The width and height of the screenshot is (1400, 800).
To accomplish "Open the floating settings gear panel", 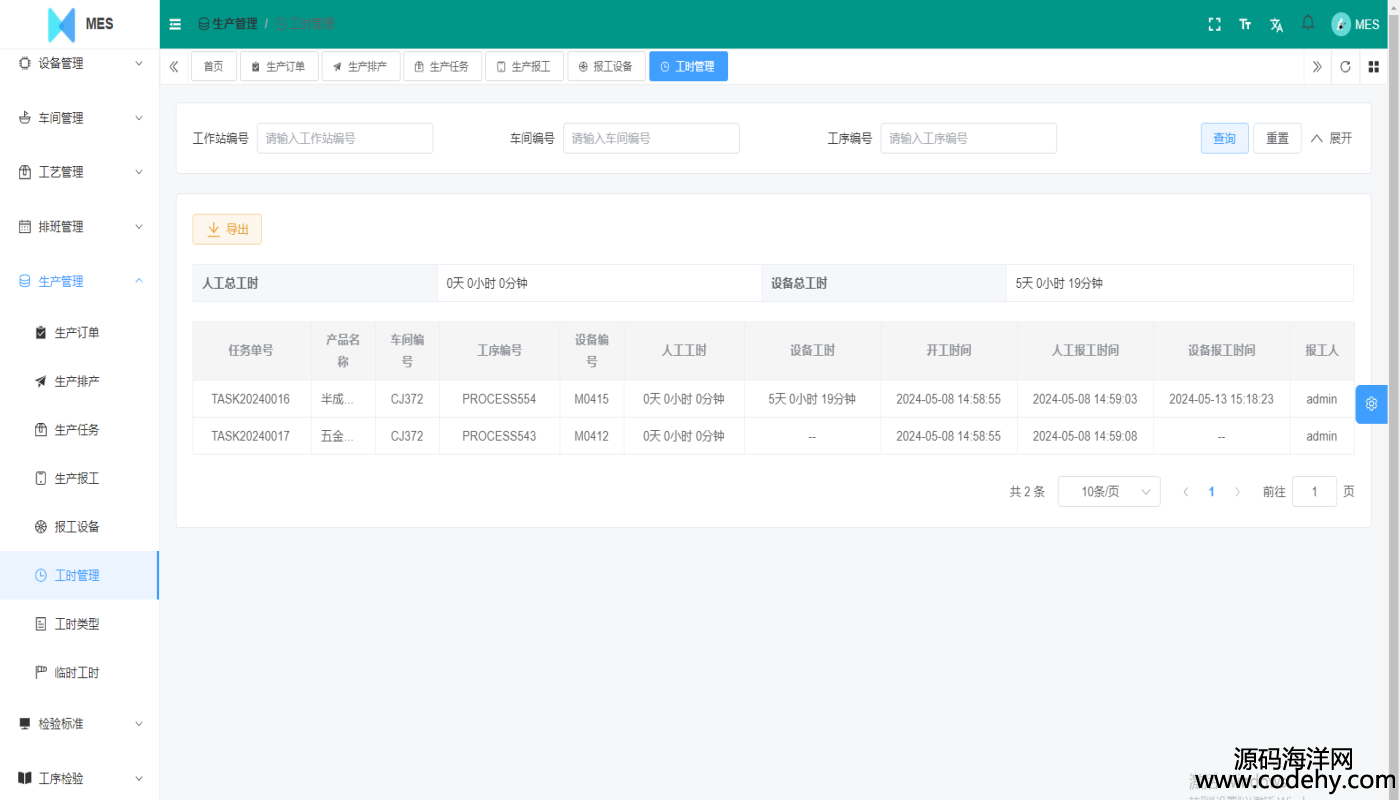I will pyautogui.click(x=1371, y=404).
